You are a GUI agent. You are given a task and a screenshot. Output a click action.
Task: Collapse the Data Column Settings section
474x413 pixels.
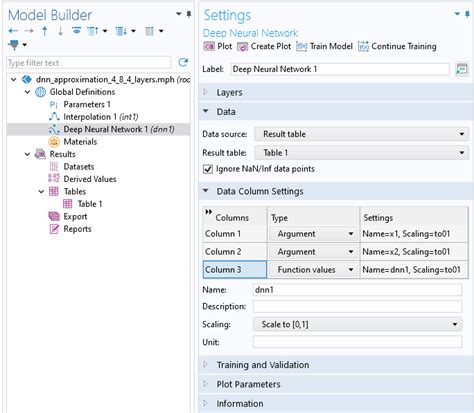[206, 191]
